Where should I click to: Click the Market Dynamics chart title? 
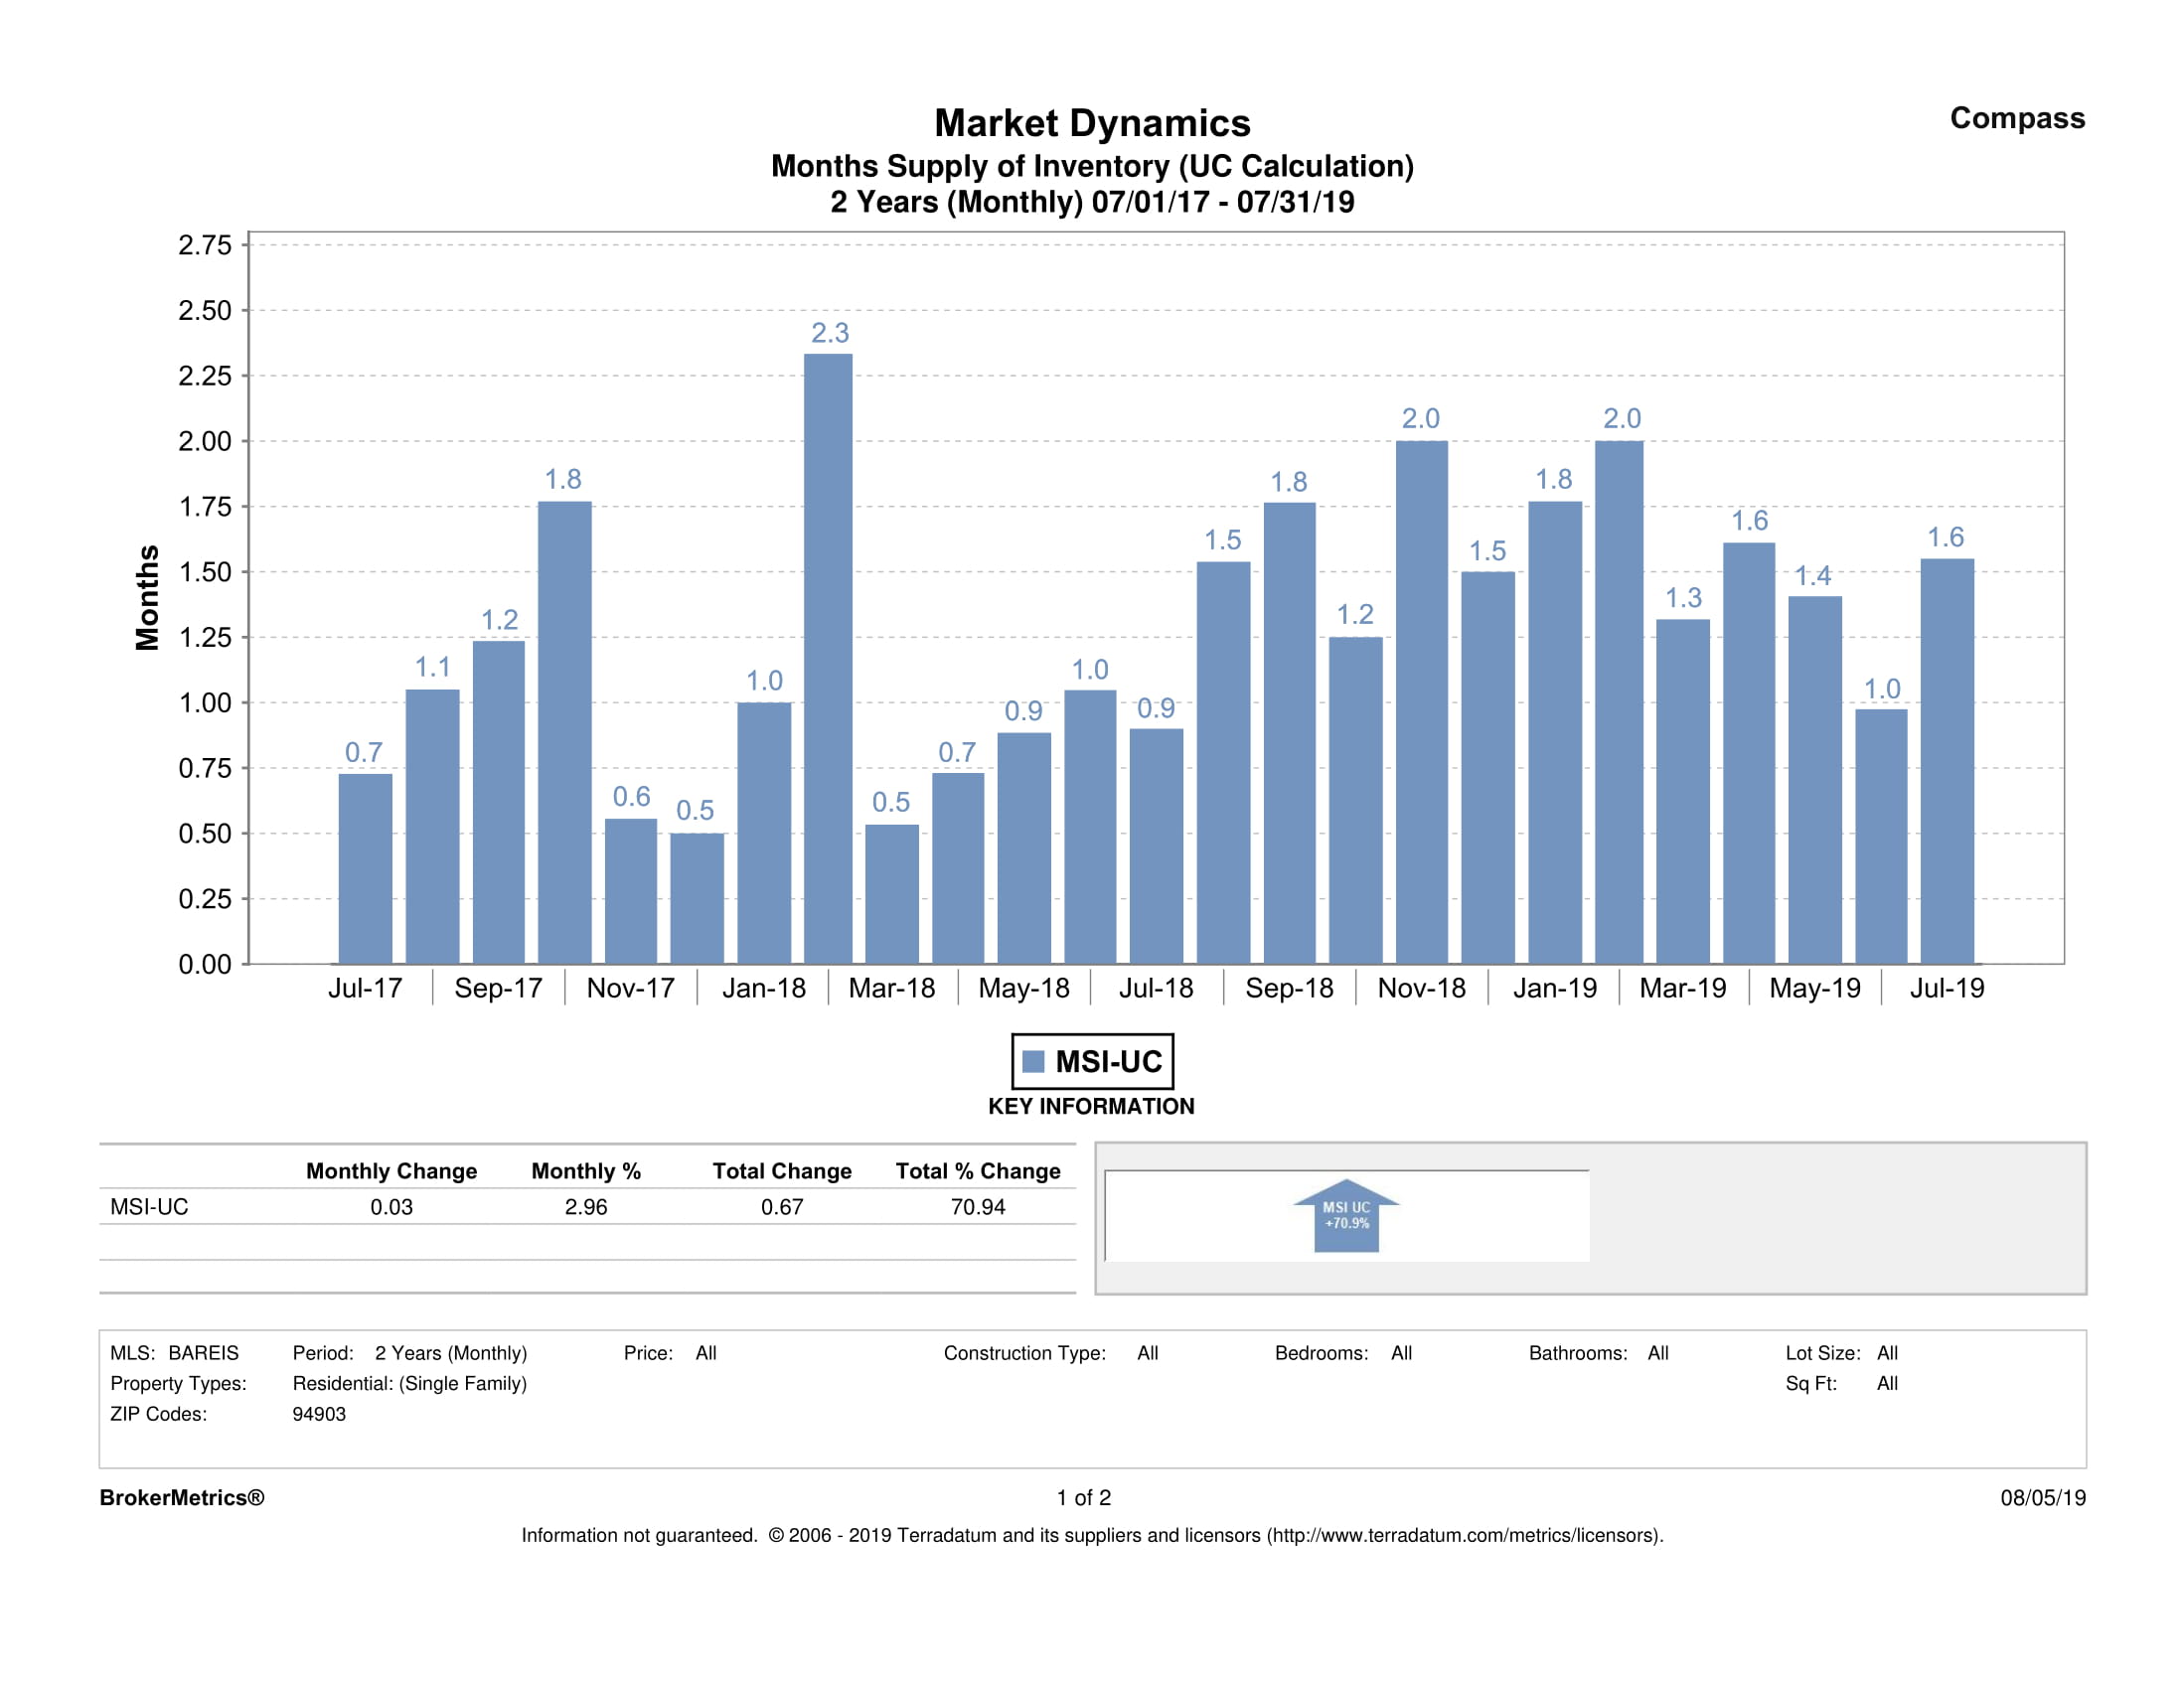(x=1091, y=123)
